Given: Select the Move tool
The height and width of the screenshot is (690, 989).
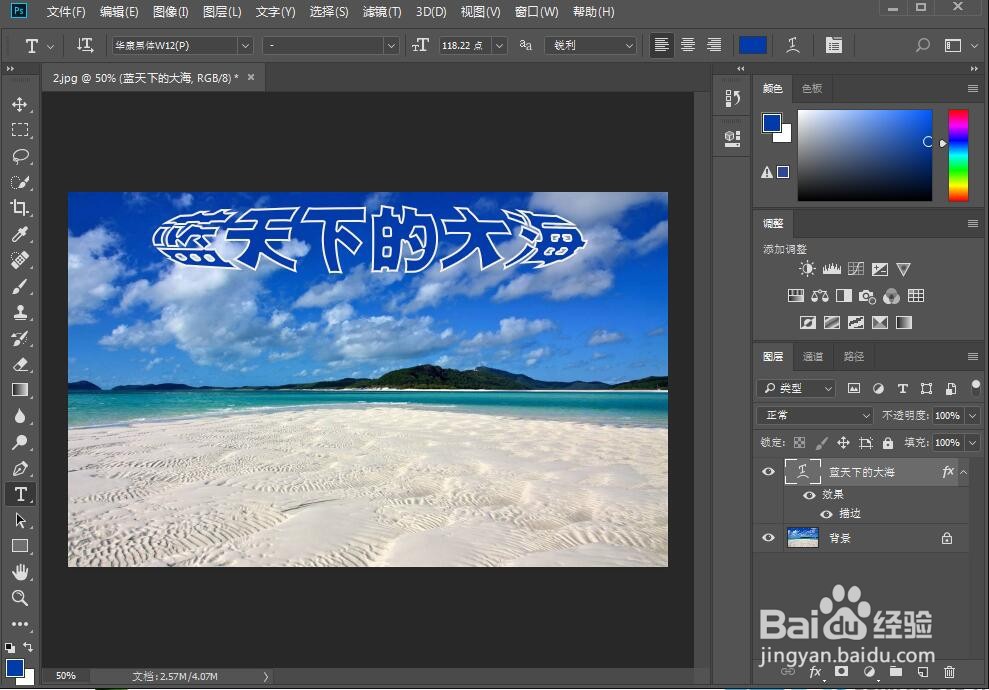Looking at the screenshot, I should pyautogui.click(x=20, y=103).
